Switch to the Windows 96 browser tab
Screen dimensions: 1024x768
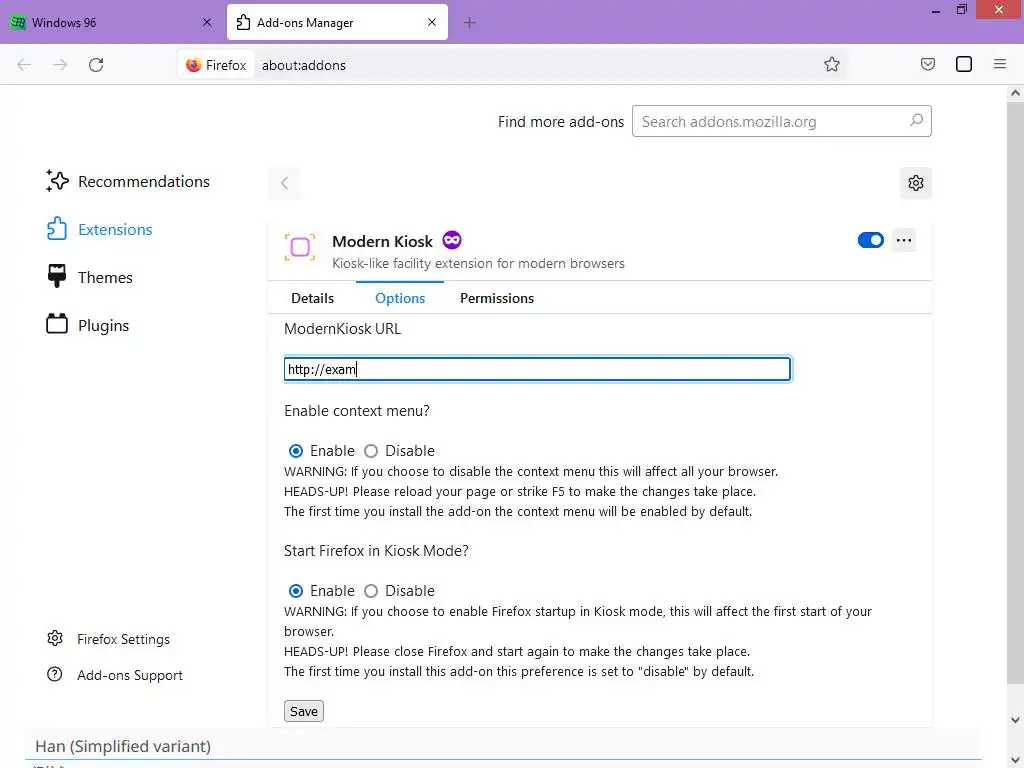tap(111, 22)
